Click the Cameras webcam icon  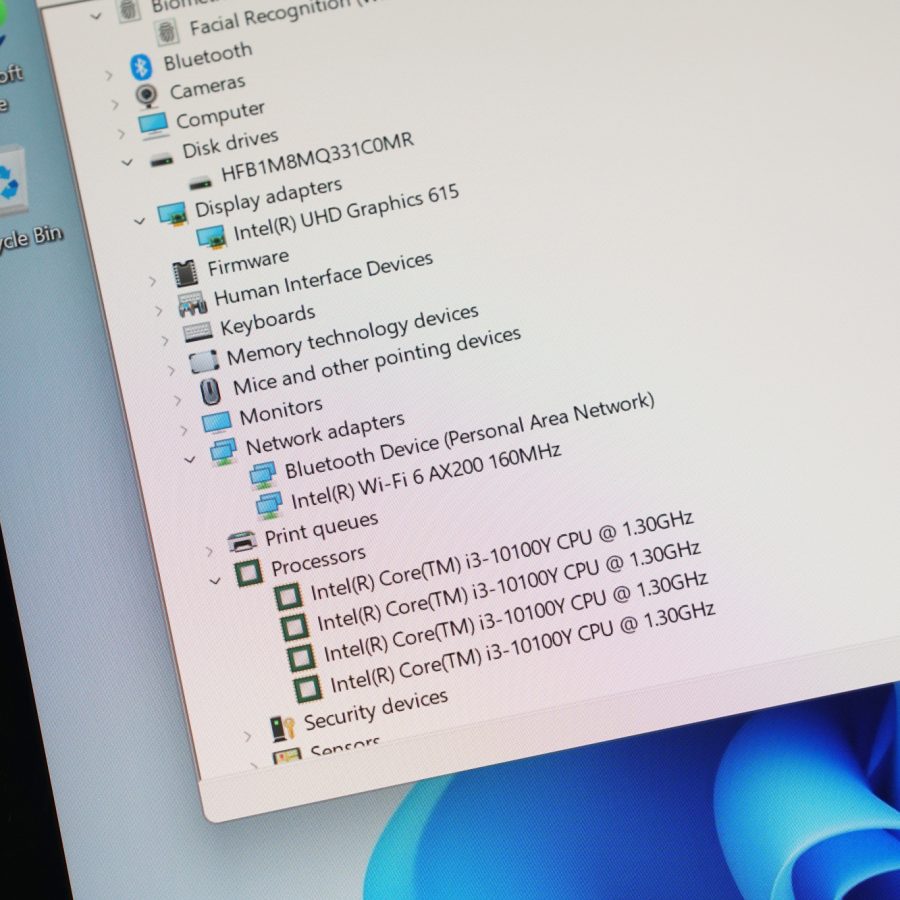(x=147, y=95)
